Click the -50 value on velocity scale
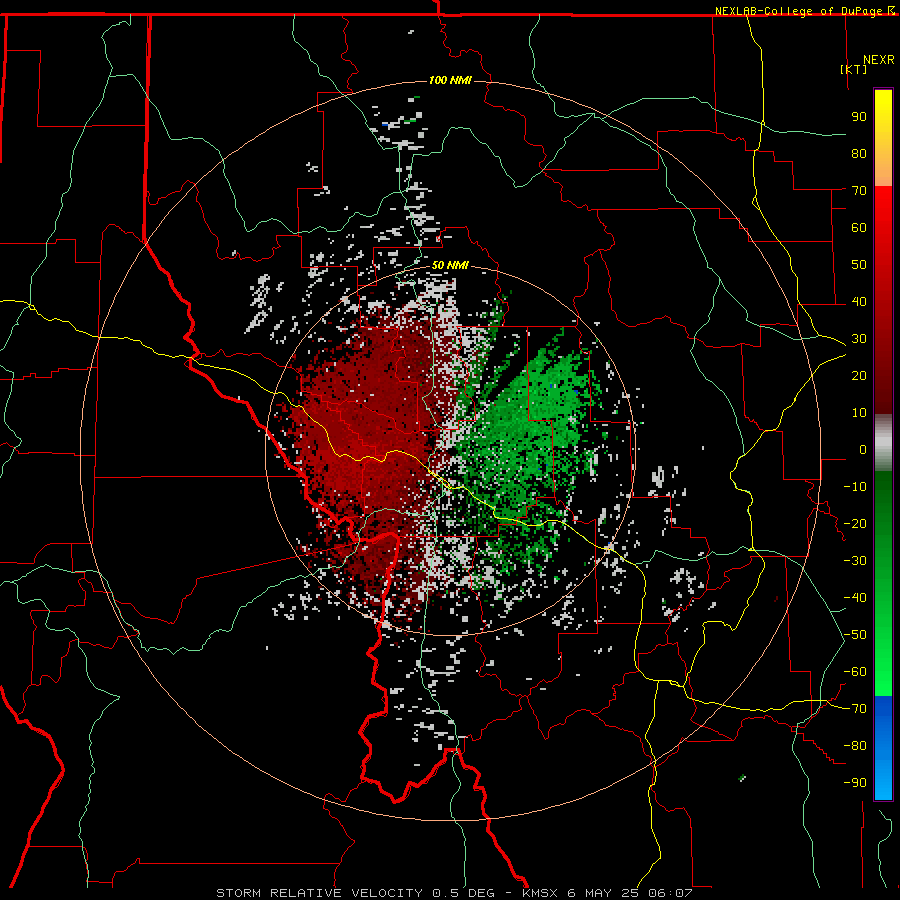900x900 pixels. click(x=855, y=635)
